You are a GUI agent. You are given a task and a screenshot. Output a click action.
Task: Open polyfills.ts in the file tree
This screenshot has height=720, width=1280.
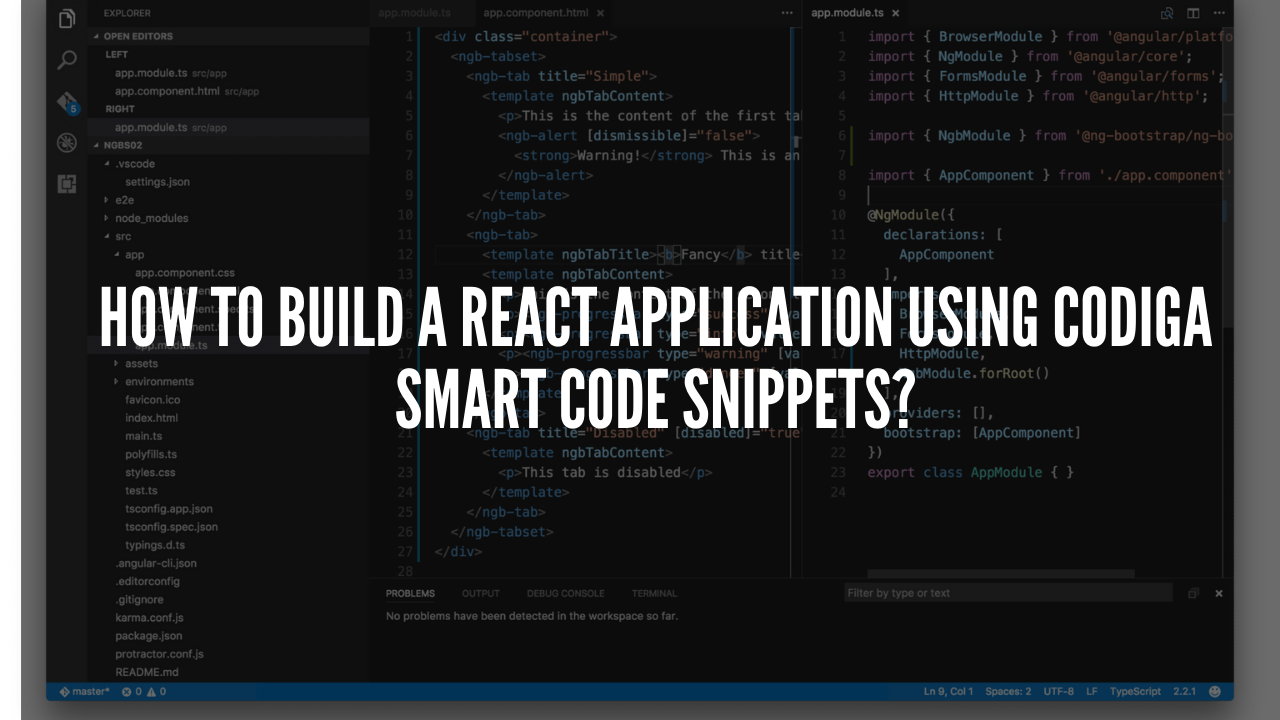(x=150, y=454)
